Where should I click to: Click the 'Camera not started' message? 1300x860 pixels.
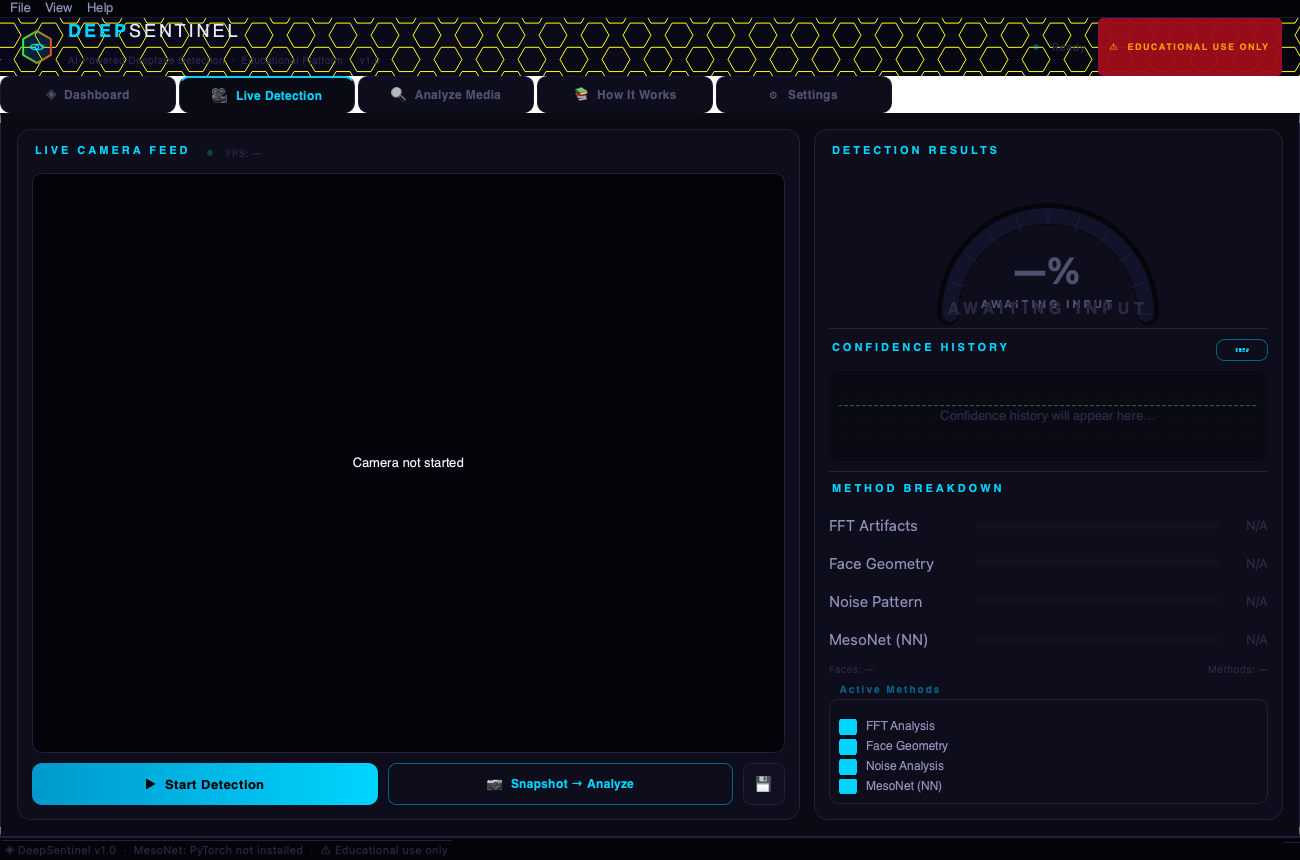coord(408,463)
